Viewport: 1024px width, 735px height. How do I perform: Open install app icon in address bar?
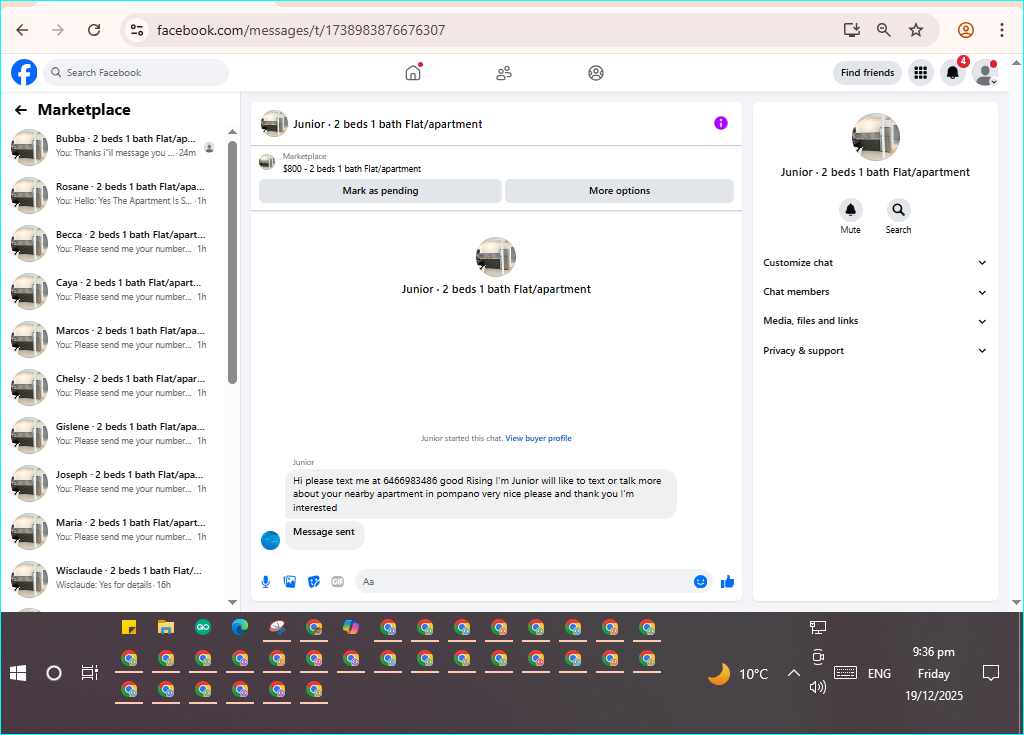coord(852,30)
